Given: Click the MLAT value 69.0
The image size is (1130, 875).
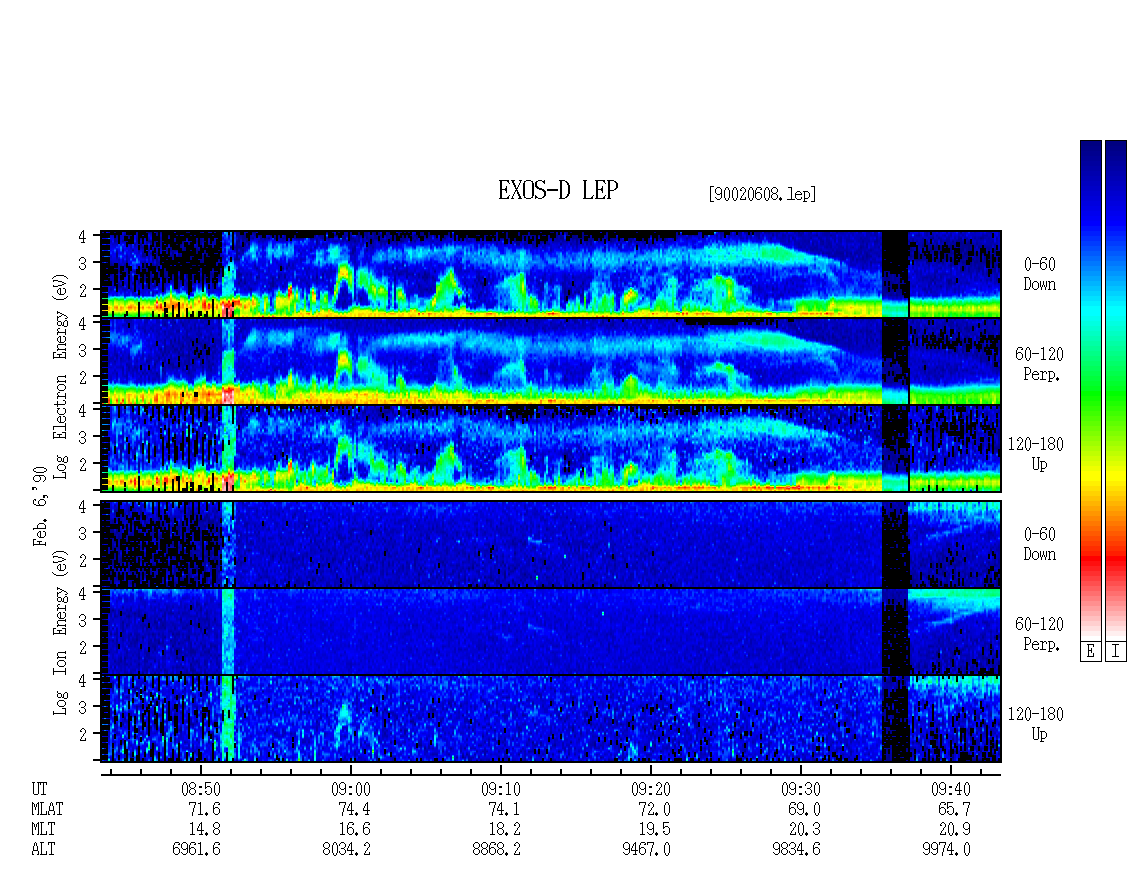Looking at the screenshot, I should tap(804, 809).
